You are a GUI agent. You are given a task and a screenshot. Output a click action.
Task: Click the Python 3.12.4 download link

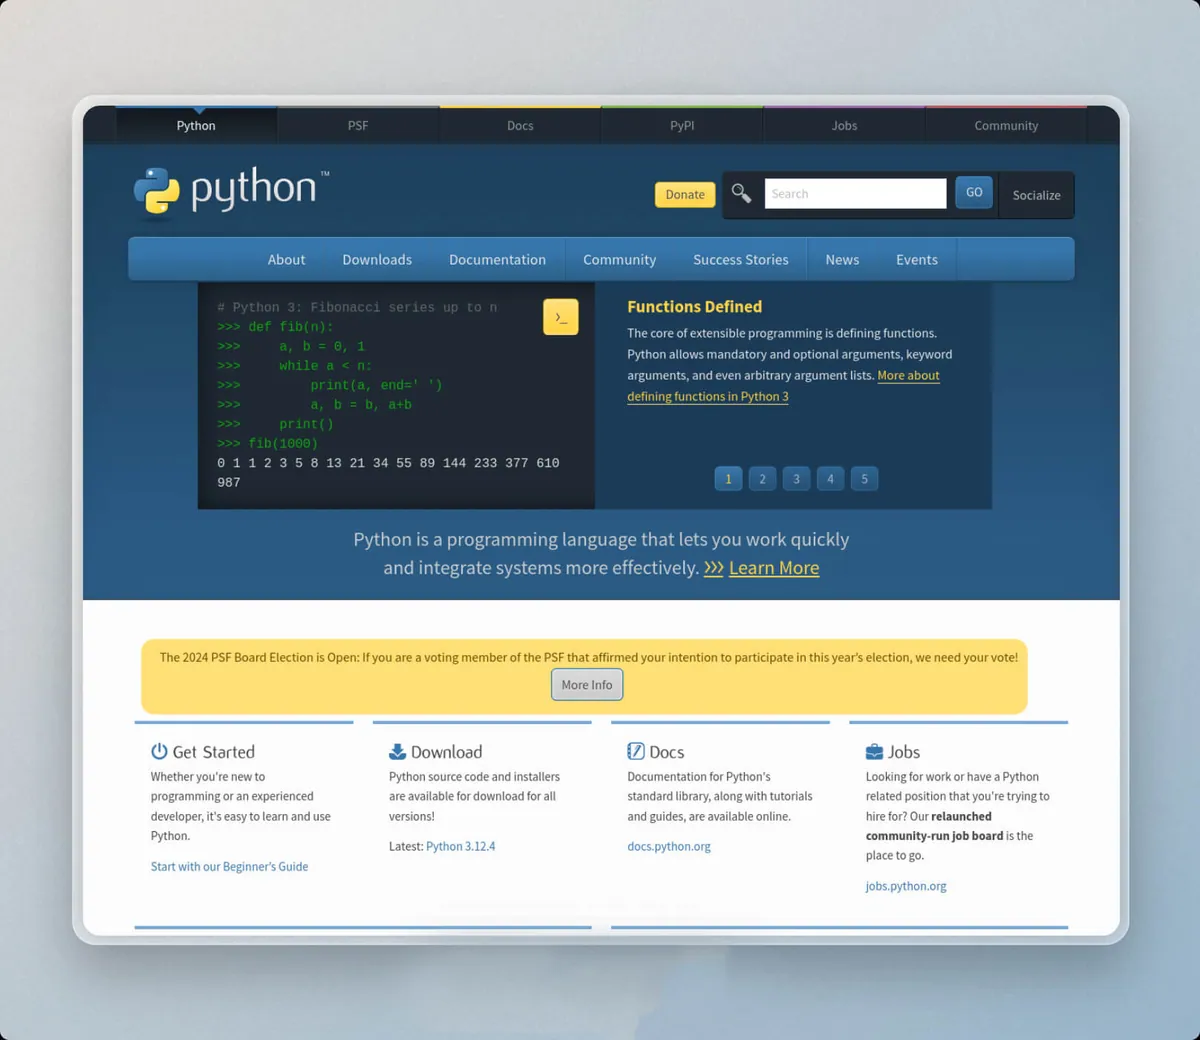click(460, 846)
